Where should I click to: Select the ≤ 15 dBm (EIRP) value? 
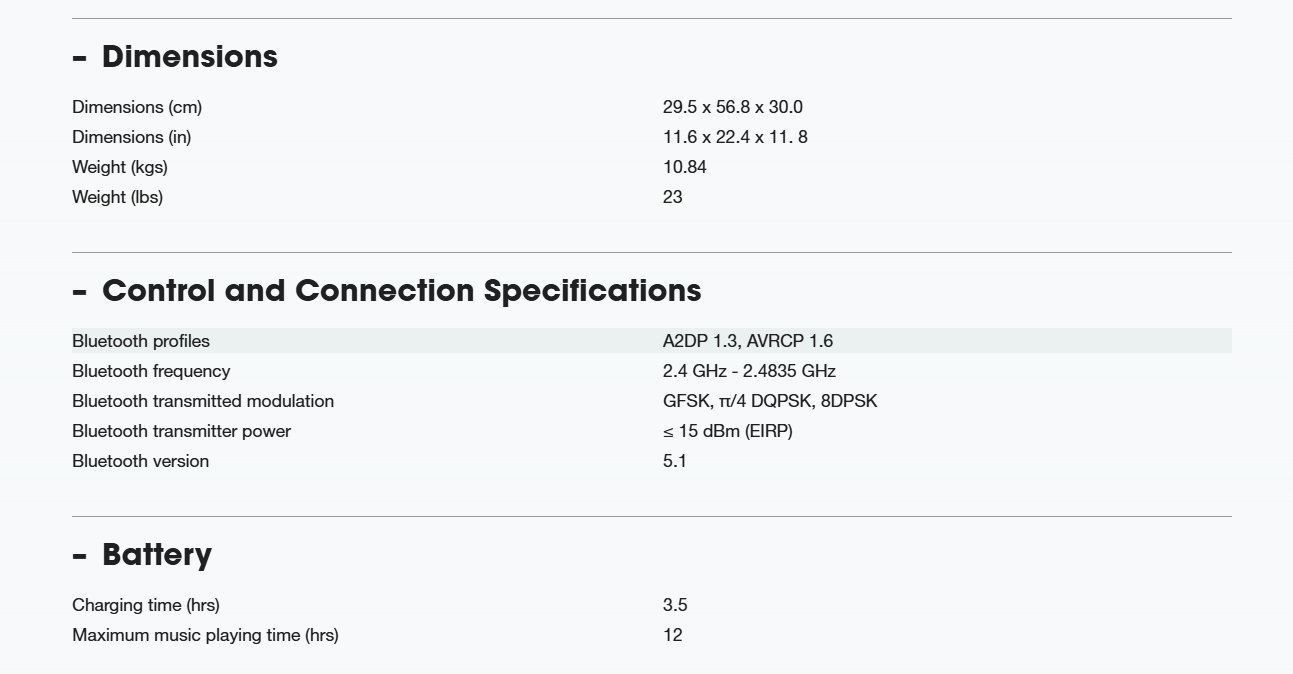[x=728, y=431]
